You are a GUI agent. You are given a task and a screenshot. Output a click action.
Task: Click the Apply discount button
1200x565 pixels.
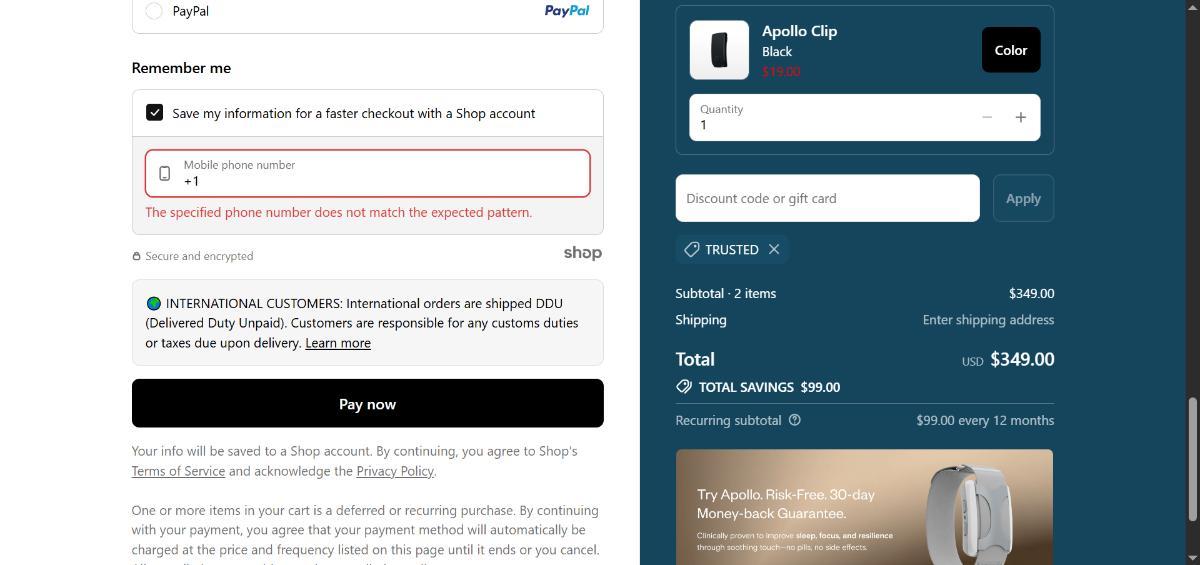[x=1022, y=198]
